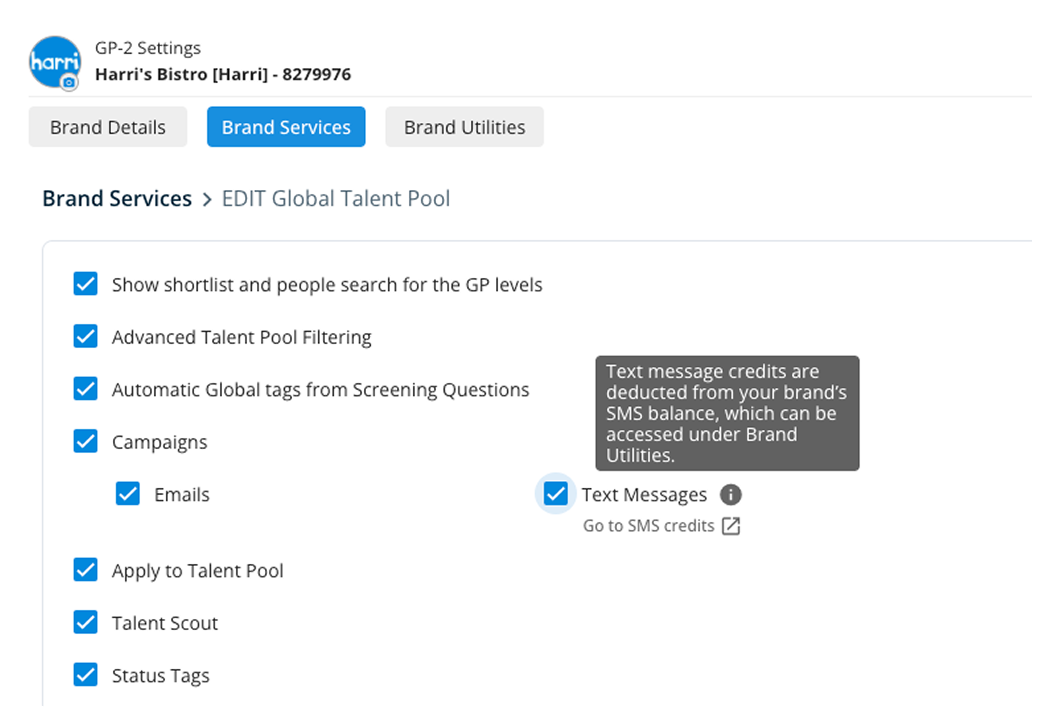Click the Harri's Bistro brand name header
Image resolution: width=1053 pixels, height=727 pixels.
222,74
